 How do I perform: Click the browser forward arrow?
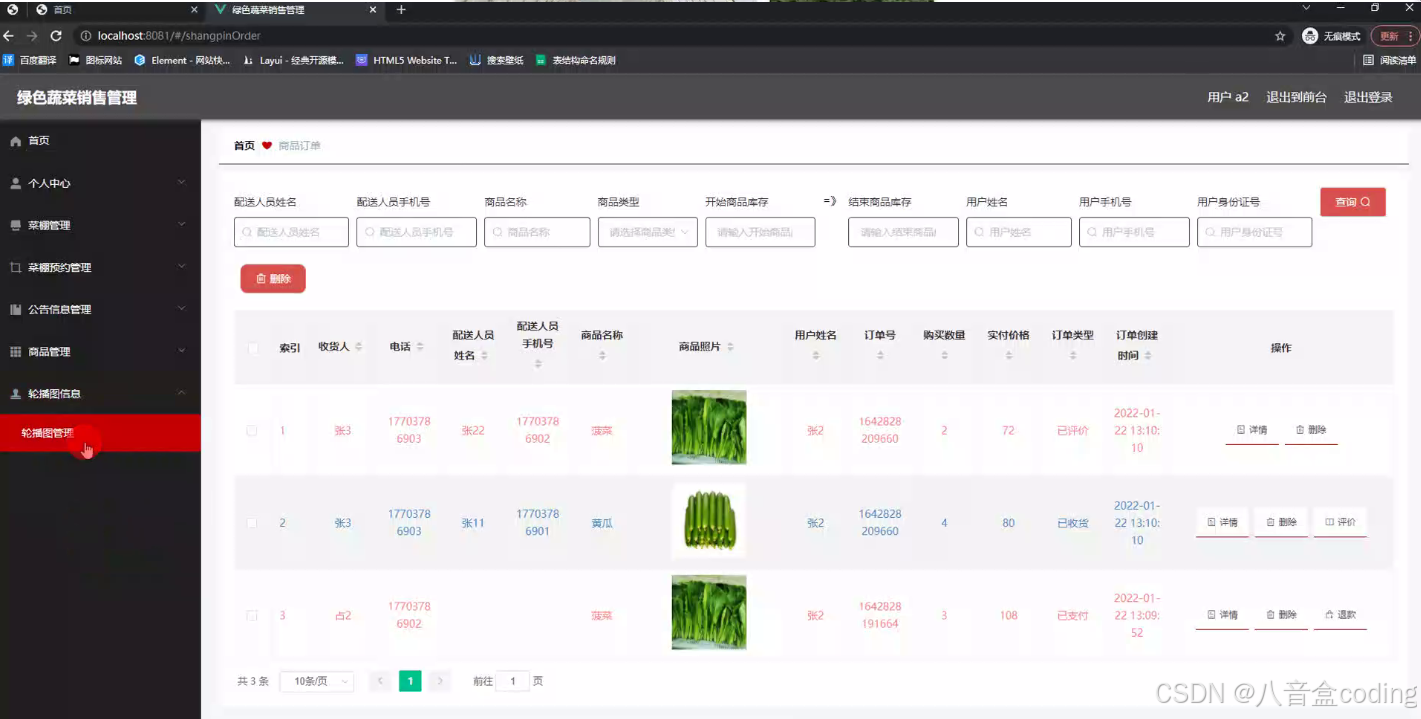point(32,36)
